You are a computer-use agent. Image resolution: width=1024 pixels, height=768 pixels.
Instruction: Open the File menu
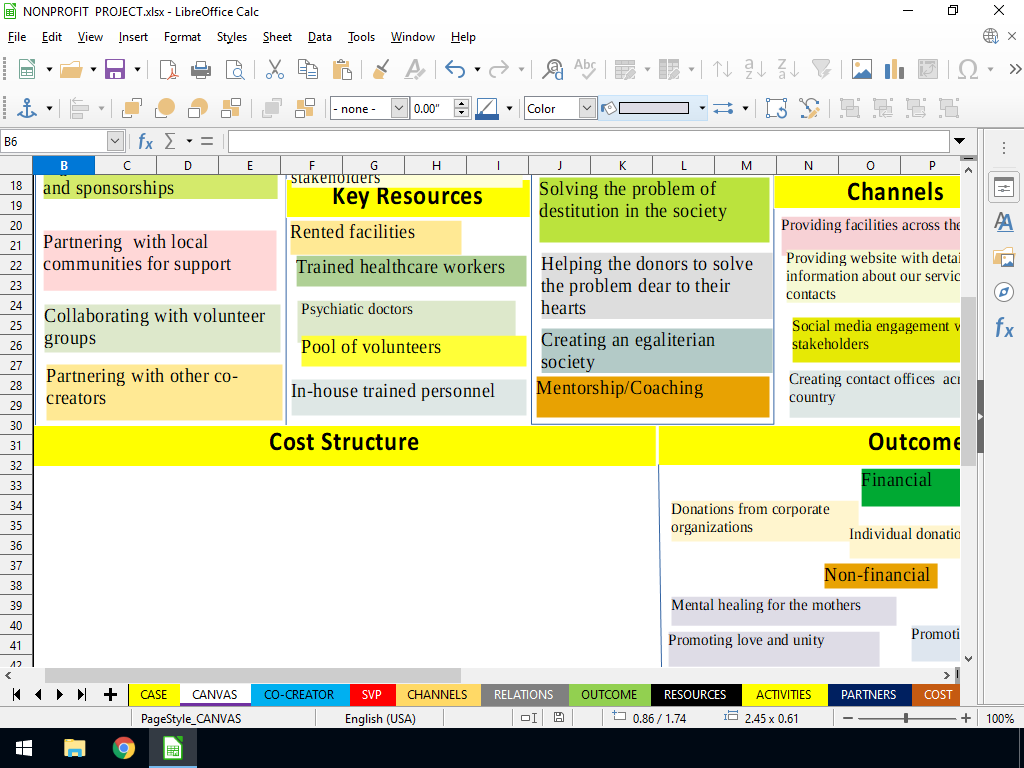click(16, 37)
